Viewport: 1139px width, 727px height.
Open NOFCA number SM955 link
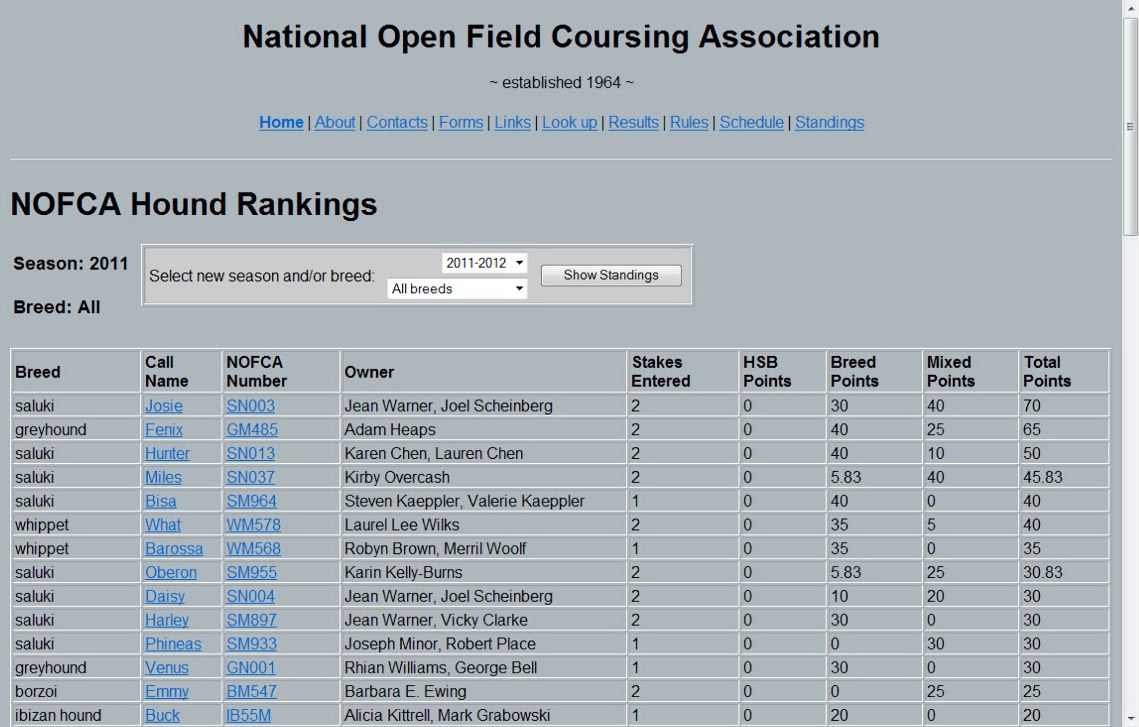click(251, 573)
